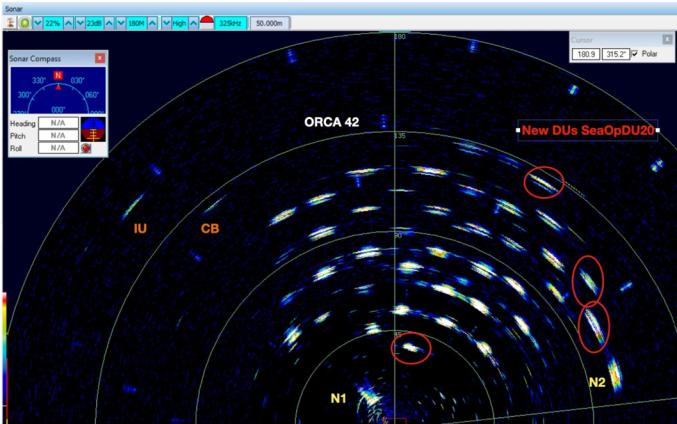677x424 pixels.
Task: Click the green status indicator button
Action: coord(25,23)
